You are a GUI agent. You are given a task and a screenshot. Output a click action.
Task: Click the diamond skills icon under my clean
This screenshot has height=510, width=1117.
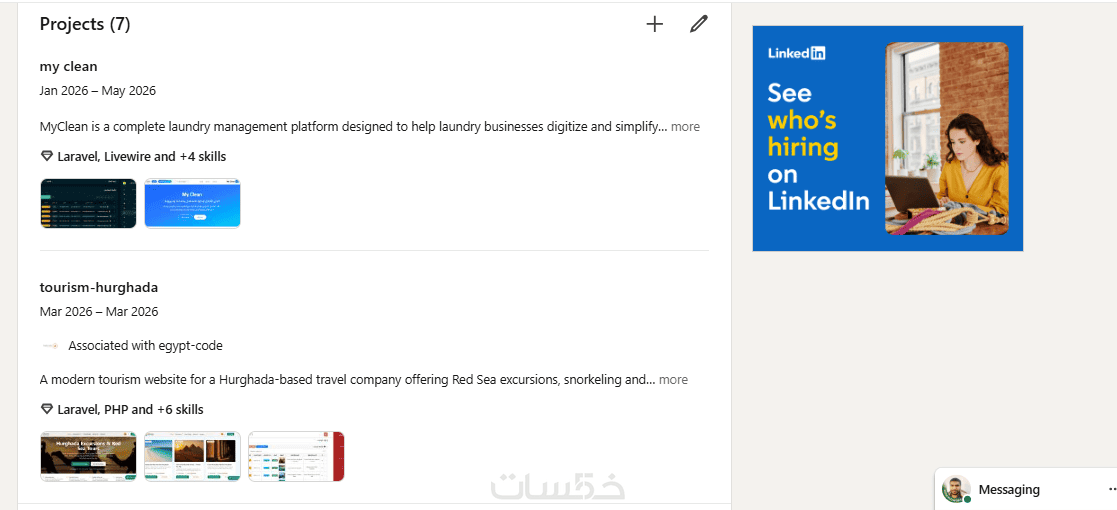(47, 156)
